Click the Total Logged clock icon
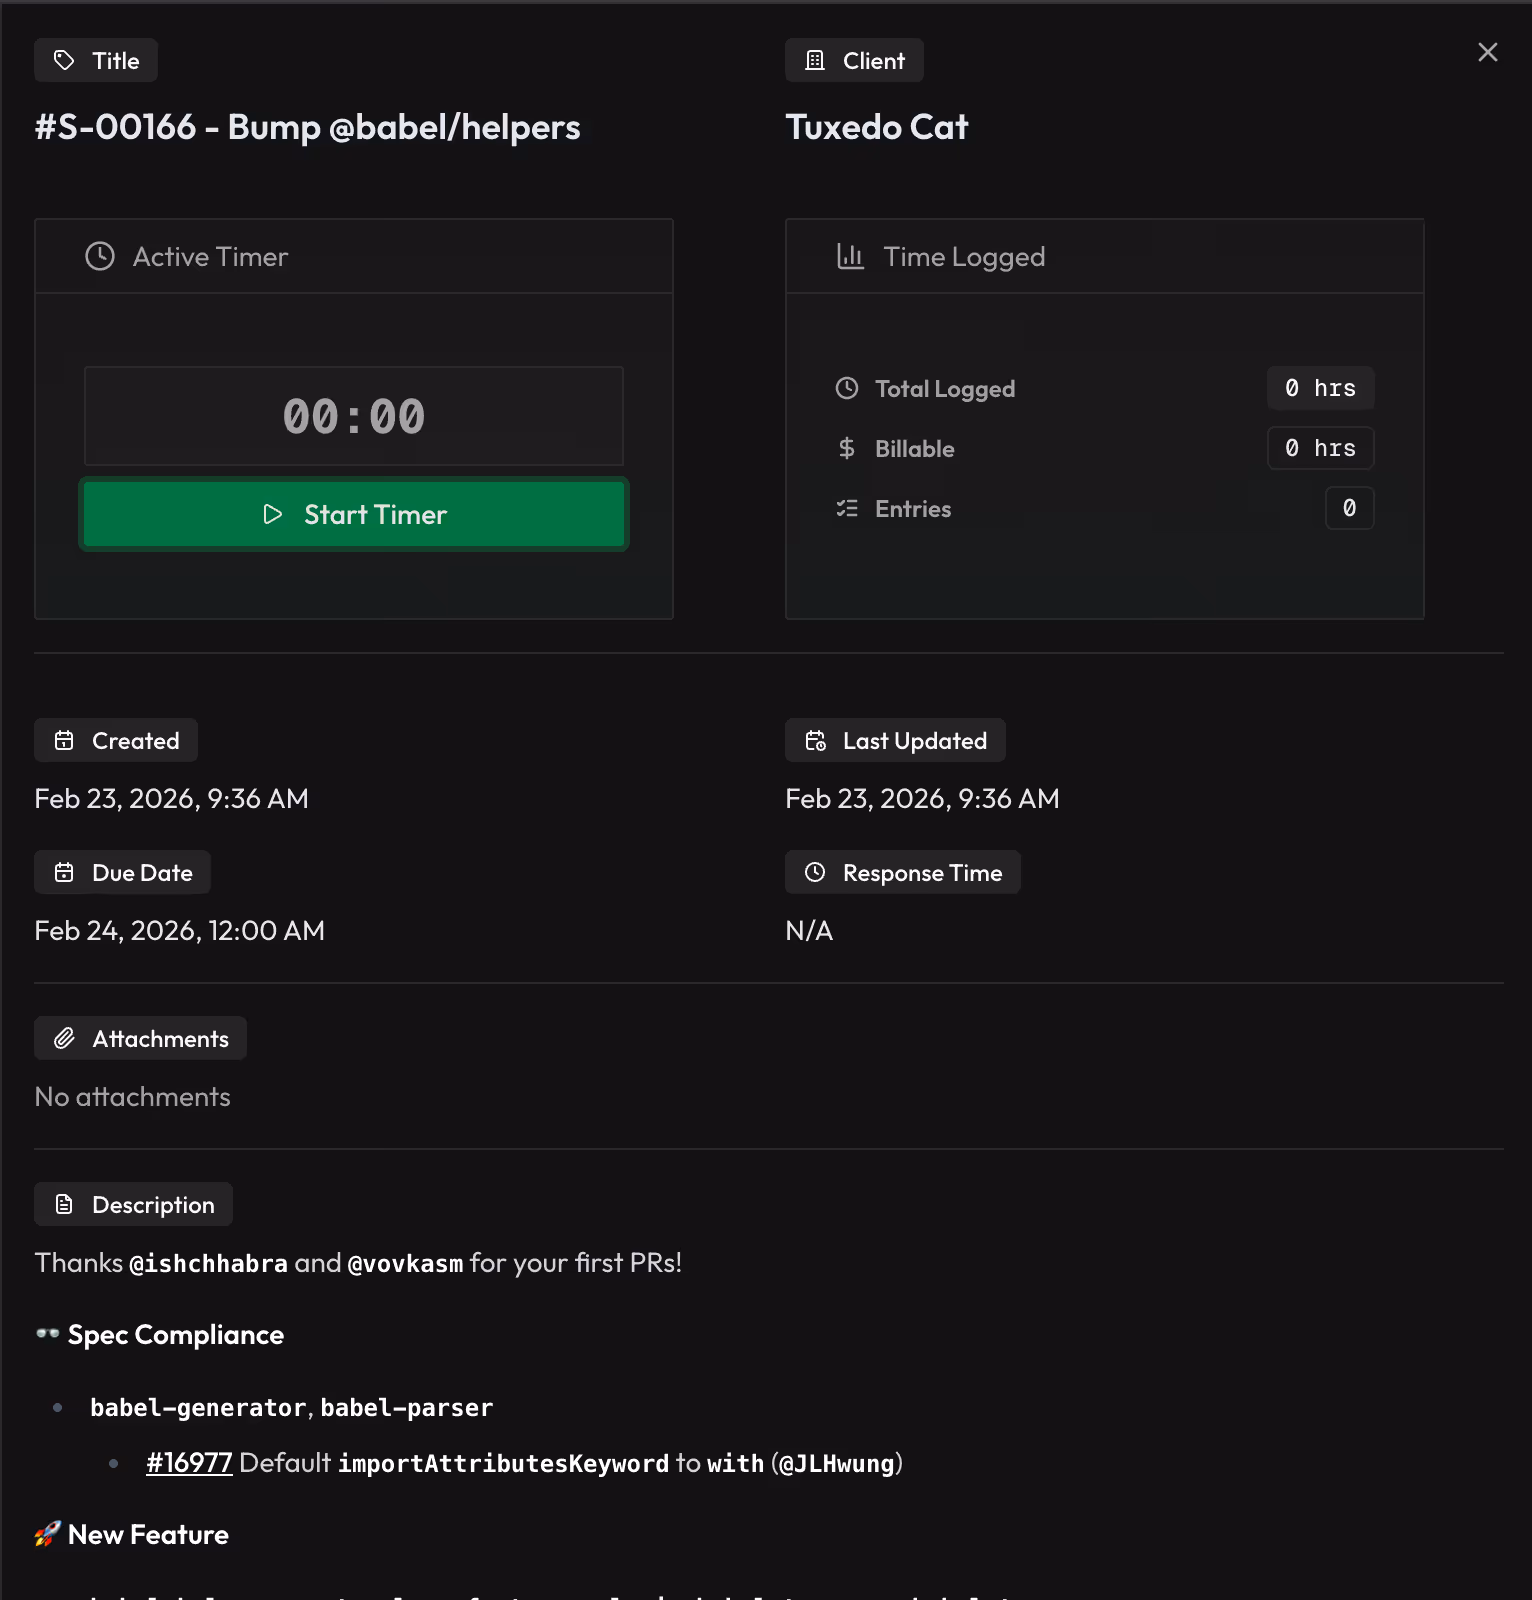The height and width of the screenshot is (1600, 1532). pyautogui.click(x=847, y=388)
